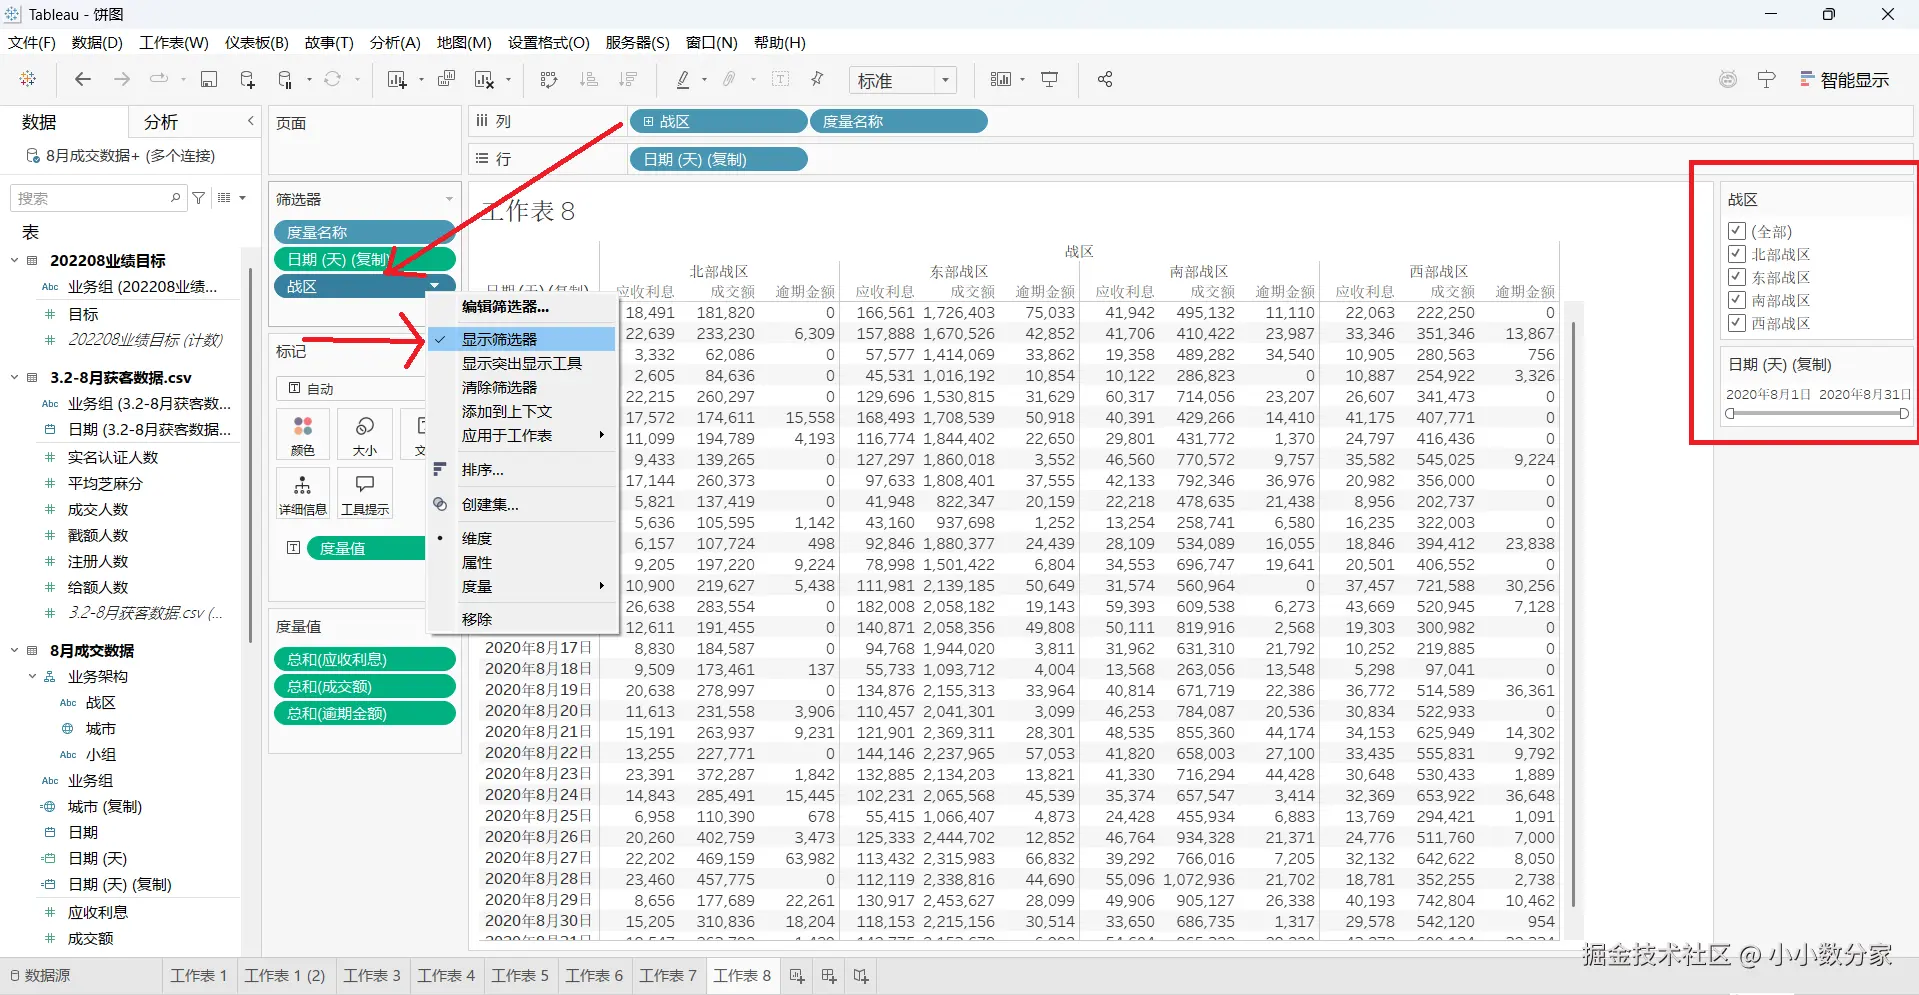Click the 战区 pill on columns shelf

718,121
